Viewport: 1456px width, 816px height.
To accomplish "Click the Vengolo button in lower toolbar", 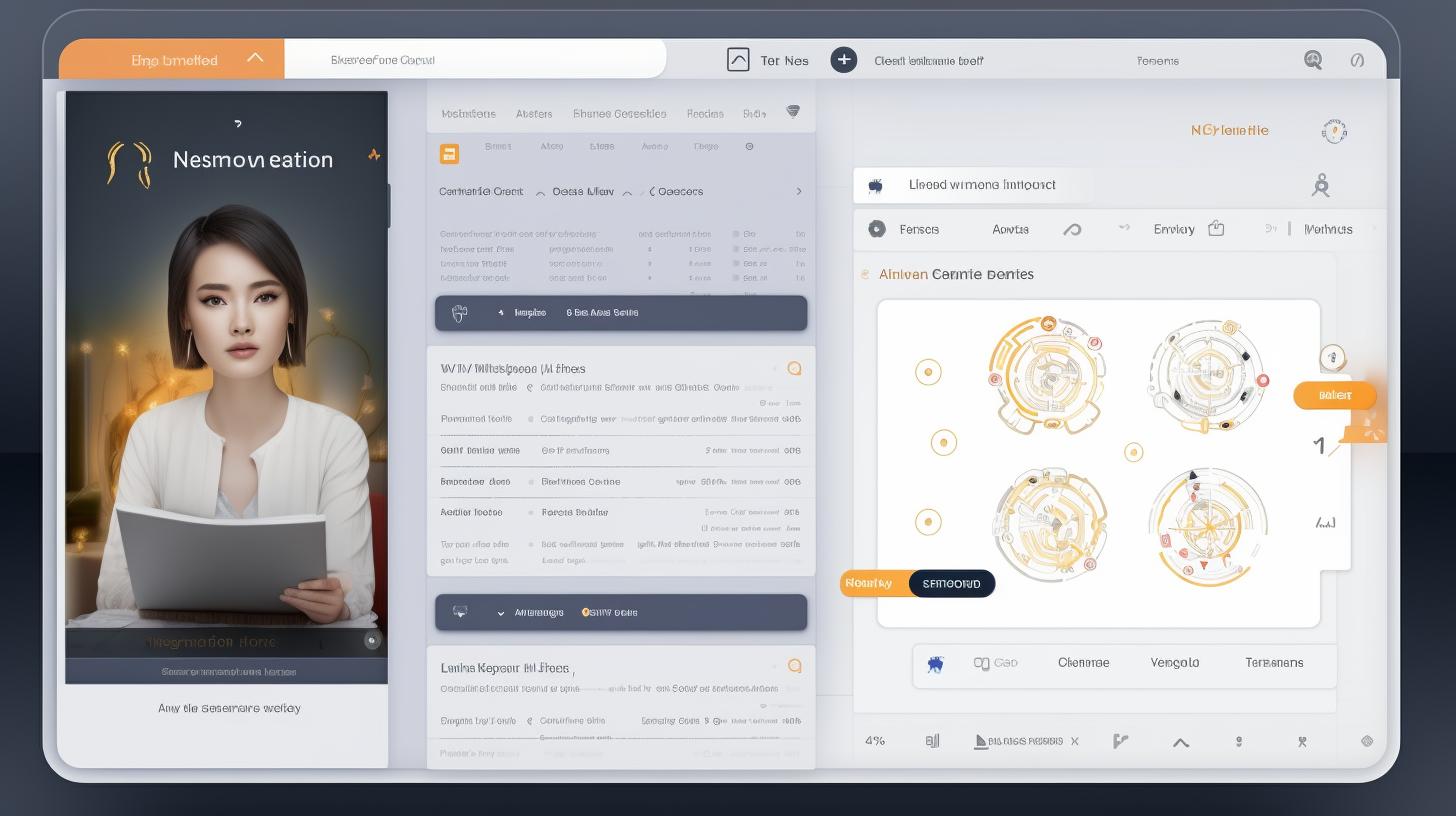I will tap(1174, 663).
